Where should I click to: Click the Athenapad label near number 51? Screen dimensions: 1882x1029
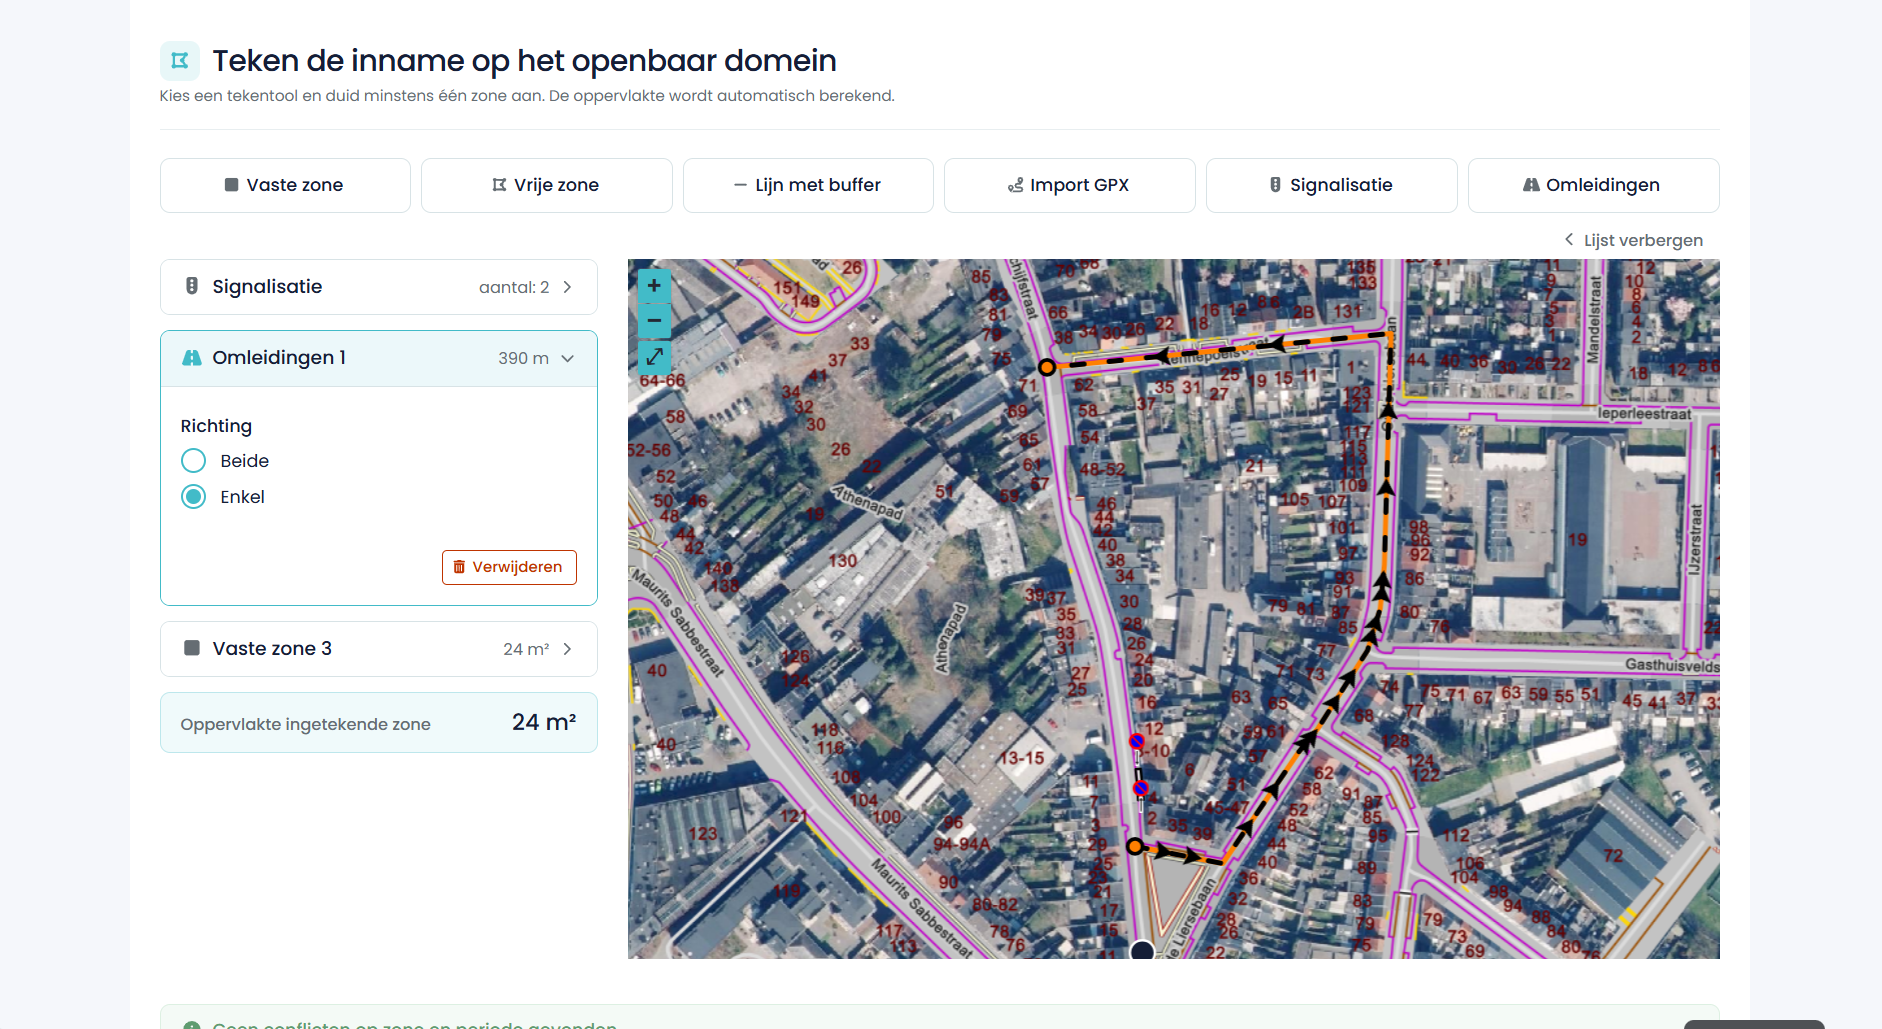pos(867,502)
